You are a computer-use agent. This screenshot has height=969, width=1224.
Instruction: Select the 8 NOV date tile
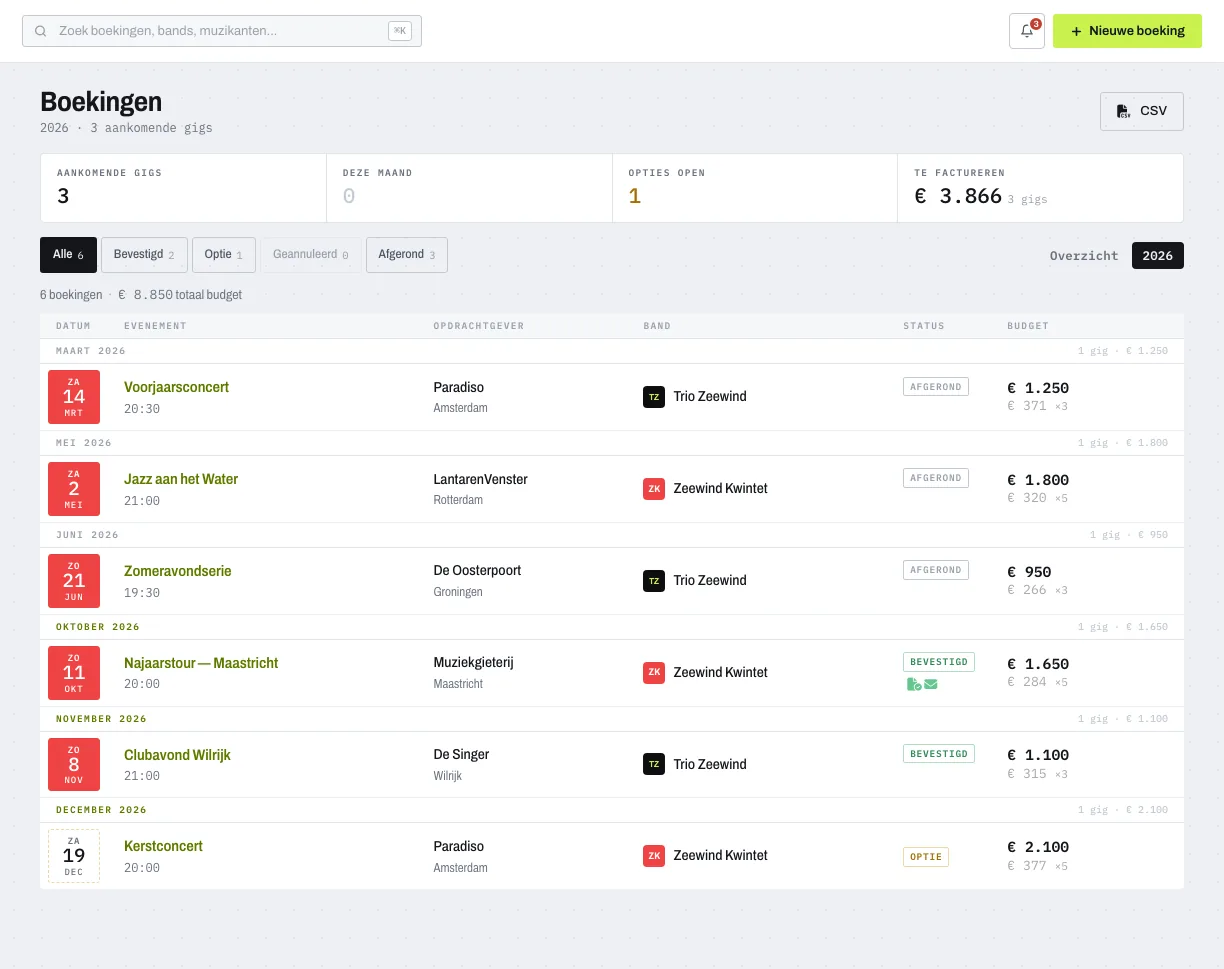click(74, 765)
